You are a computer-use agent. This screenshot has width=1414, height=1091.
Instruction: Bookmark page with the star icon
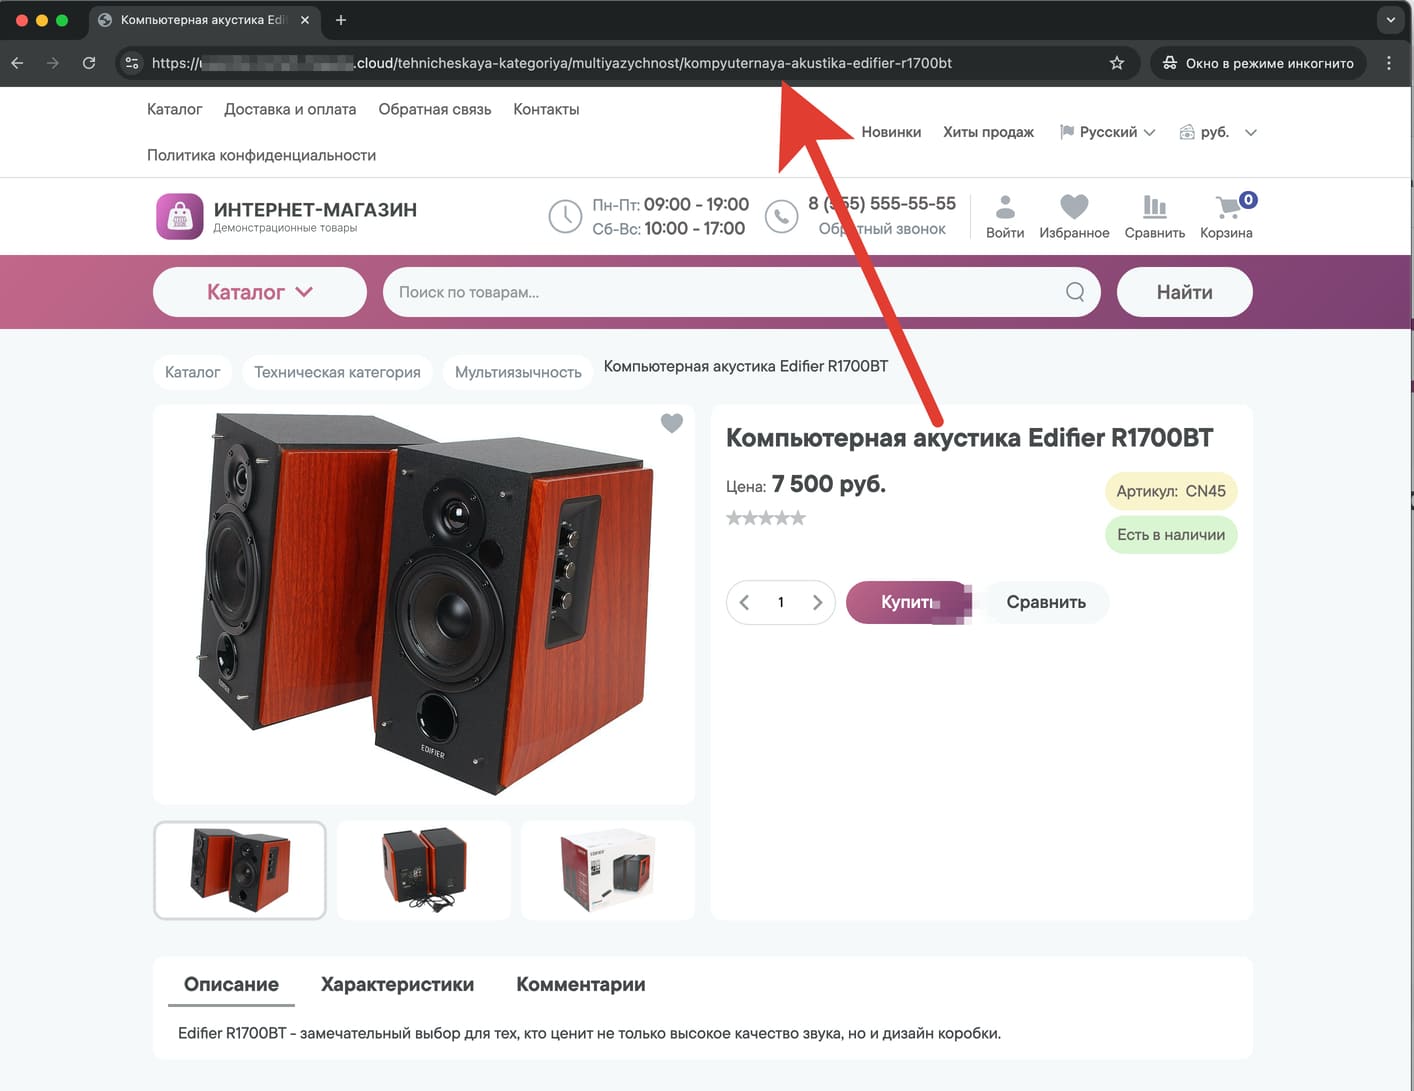[x=1117, y=63]
